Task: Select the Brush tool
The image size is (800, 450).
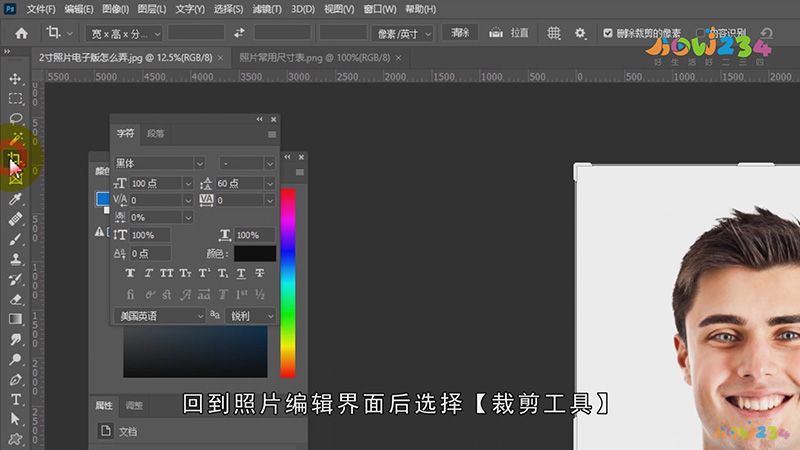Action: (15, 239)
